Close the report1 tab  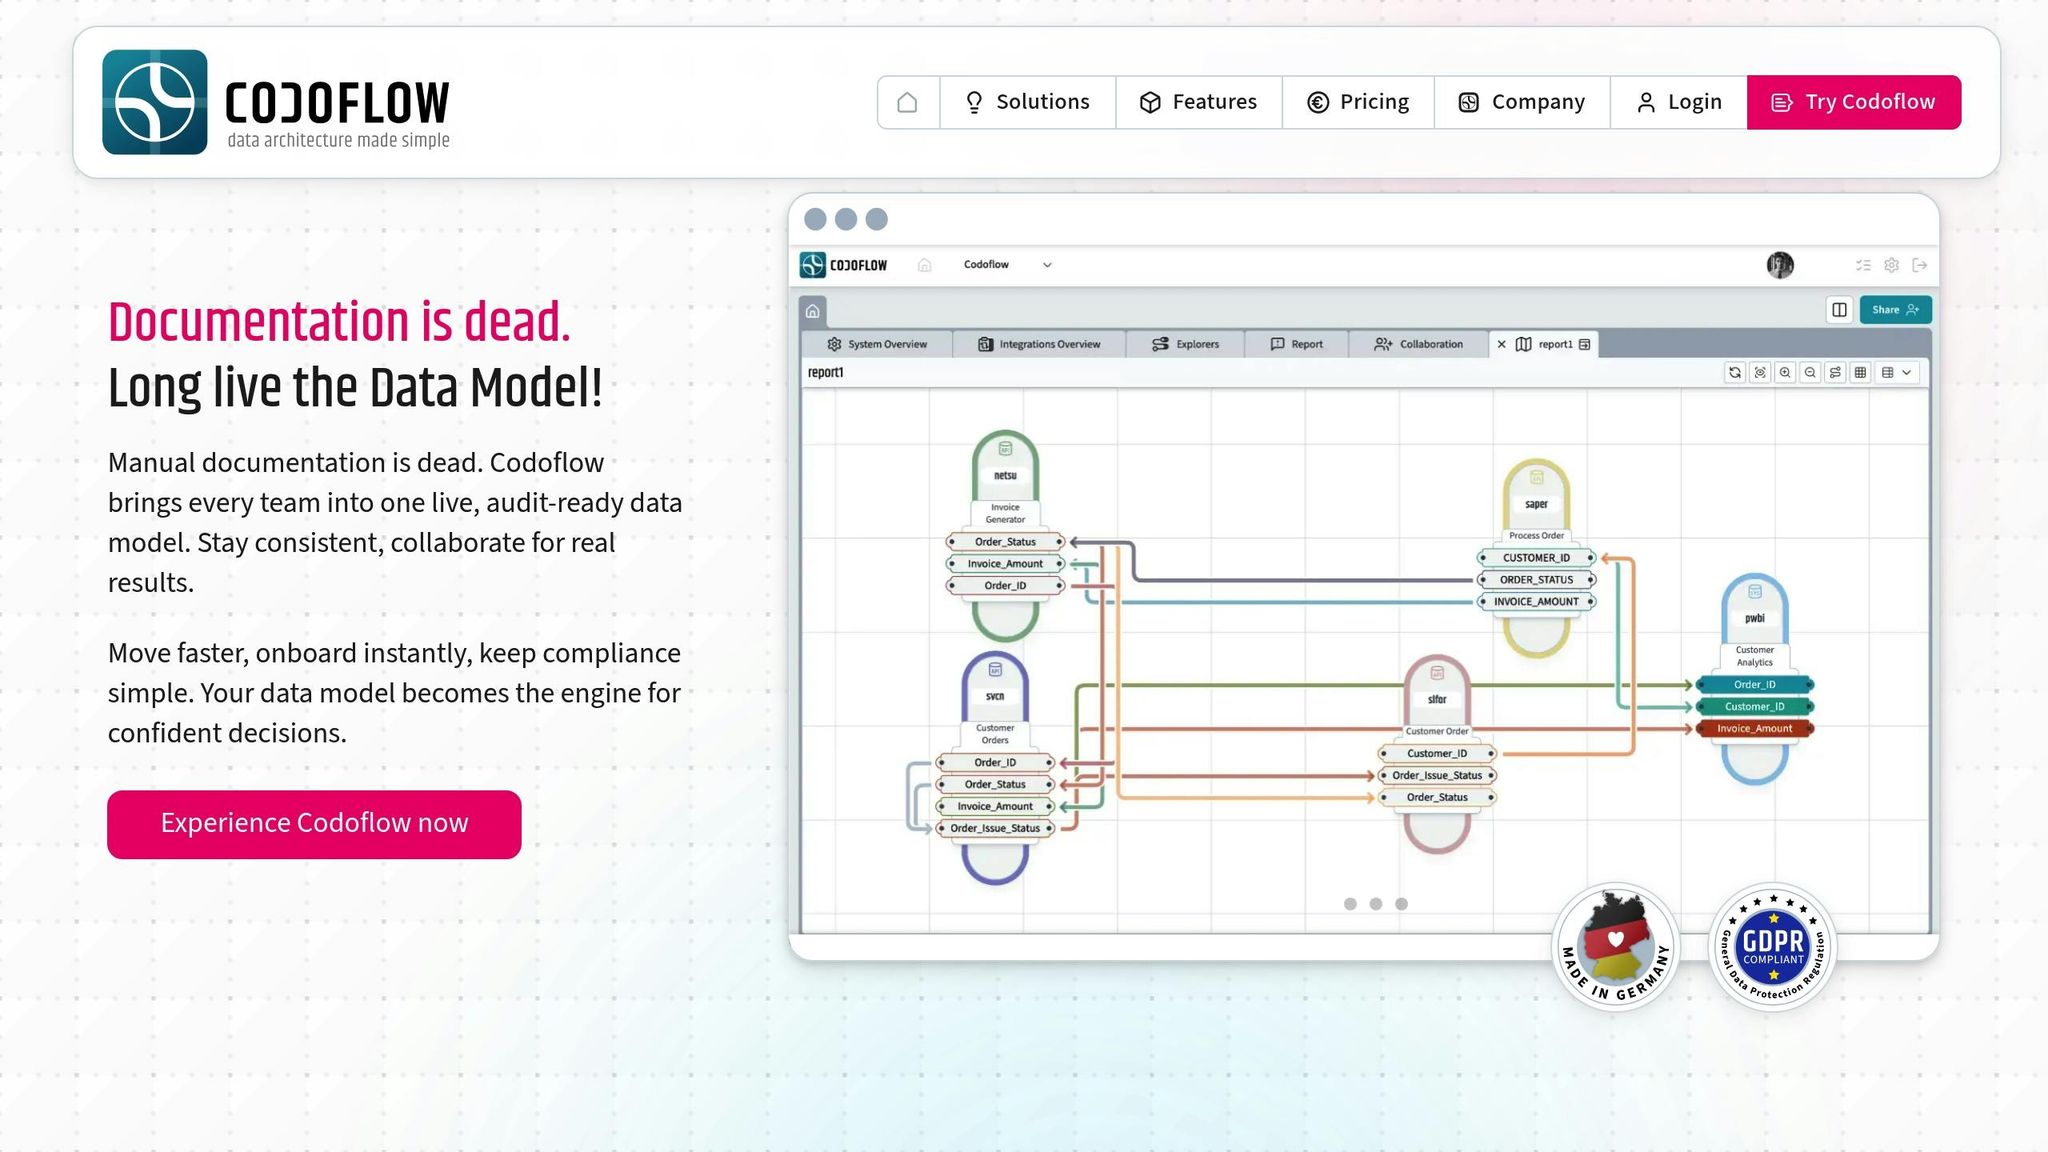coord(1501,344)
